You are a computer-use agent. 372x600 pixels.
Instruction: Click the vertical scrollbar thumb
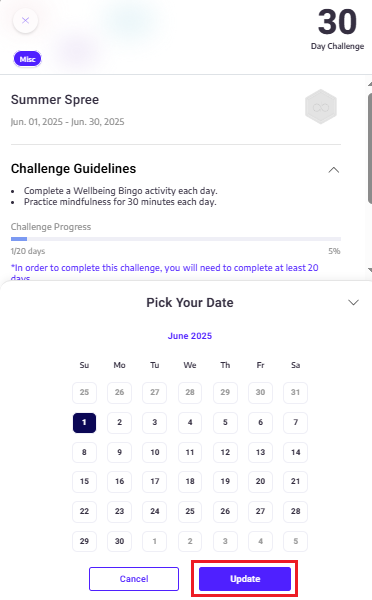[369, 148]
